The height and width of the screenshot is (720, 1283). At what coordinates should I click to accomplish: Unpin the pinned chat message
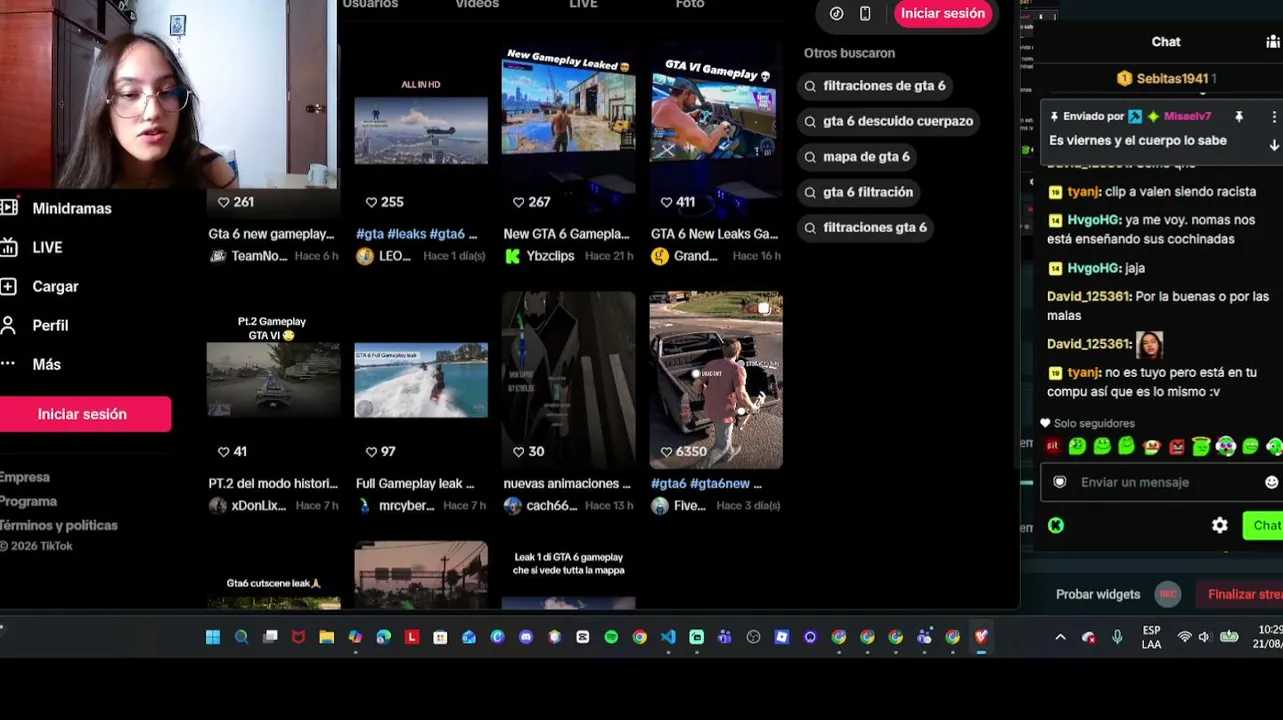click(1239, 117)
